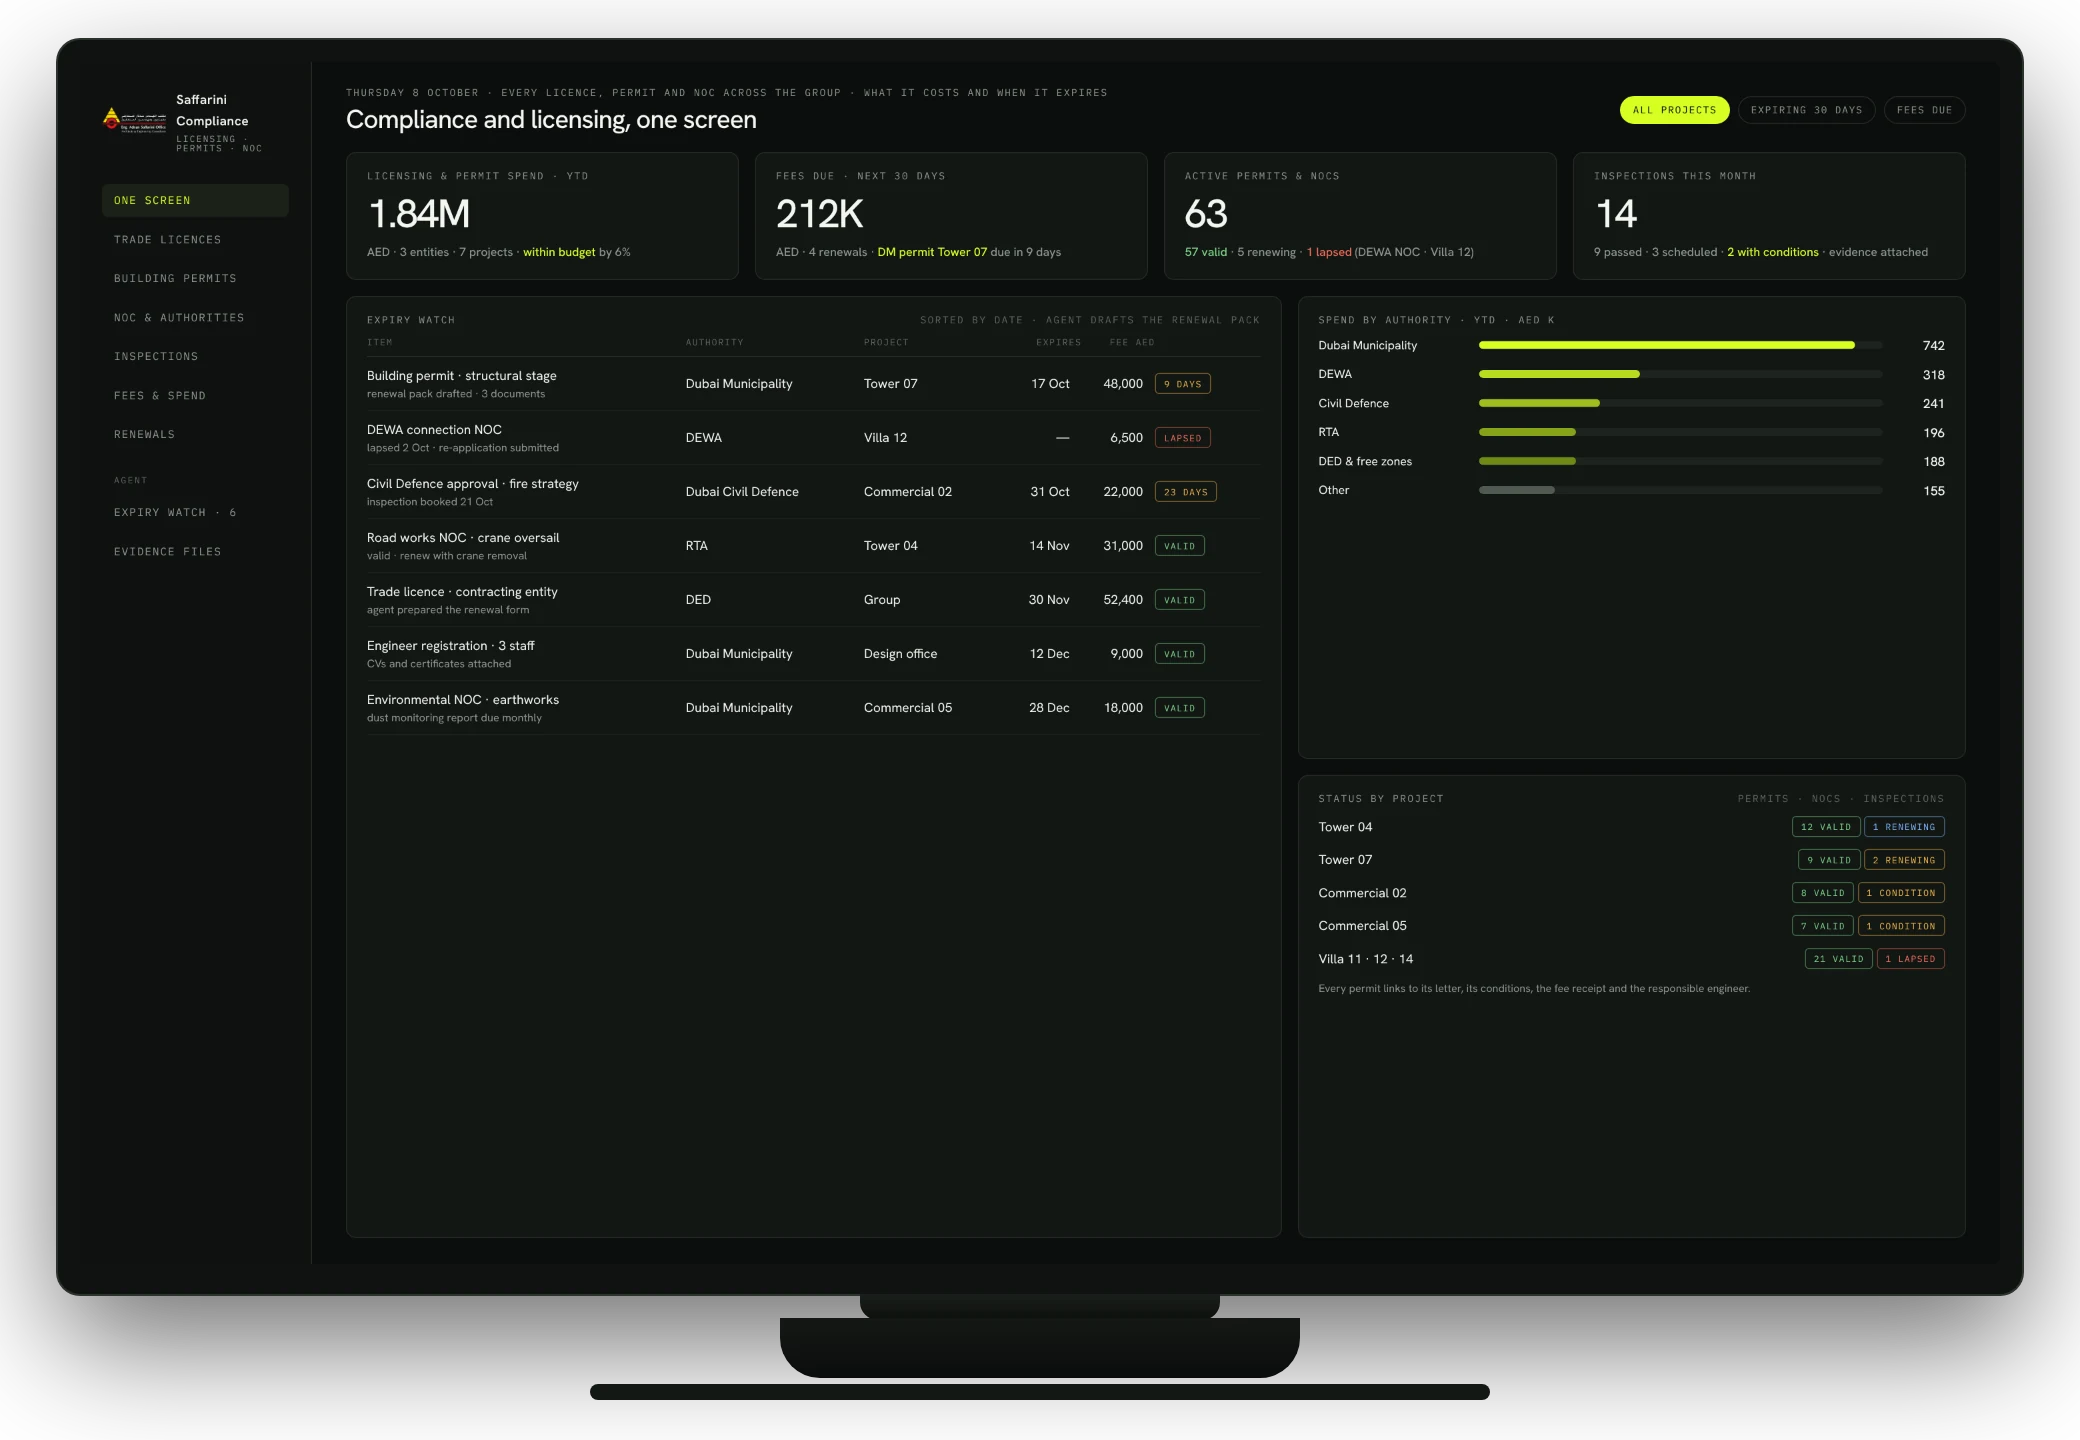Open Evidence Files in sidebar
Screen dimensions: 2080x1440
pyautogui.click(x=195, y=551)
